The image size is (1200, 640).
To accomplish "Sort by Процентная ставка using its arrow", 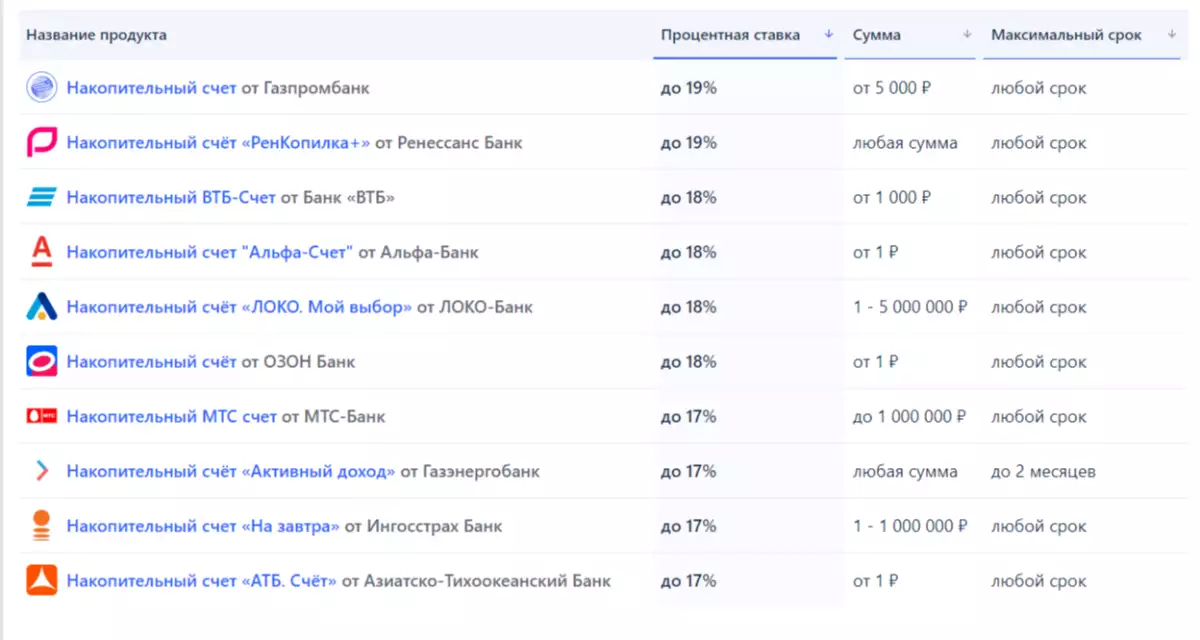I will [828, 35].
